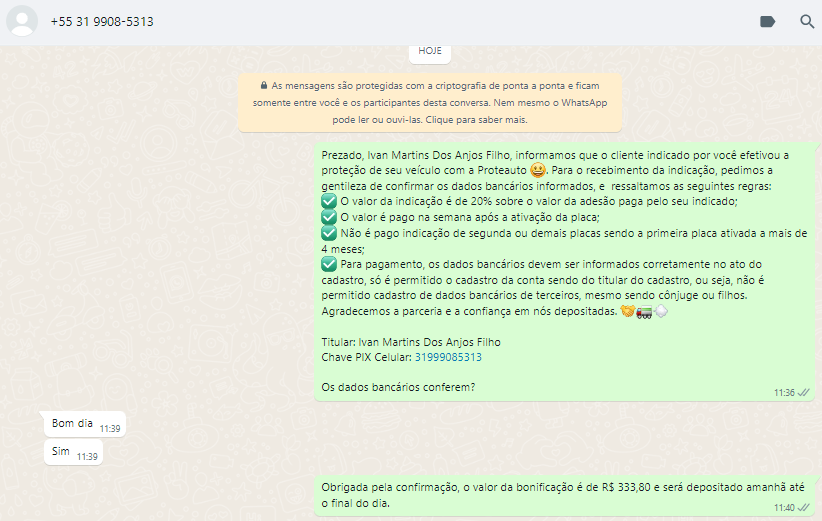The height and width of the screenshot is (521, 822).
Task: Click the lock icon in encryption notice
Action: tap(264, 86)
